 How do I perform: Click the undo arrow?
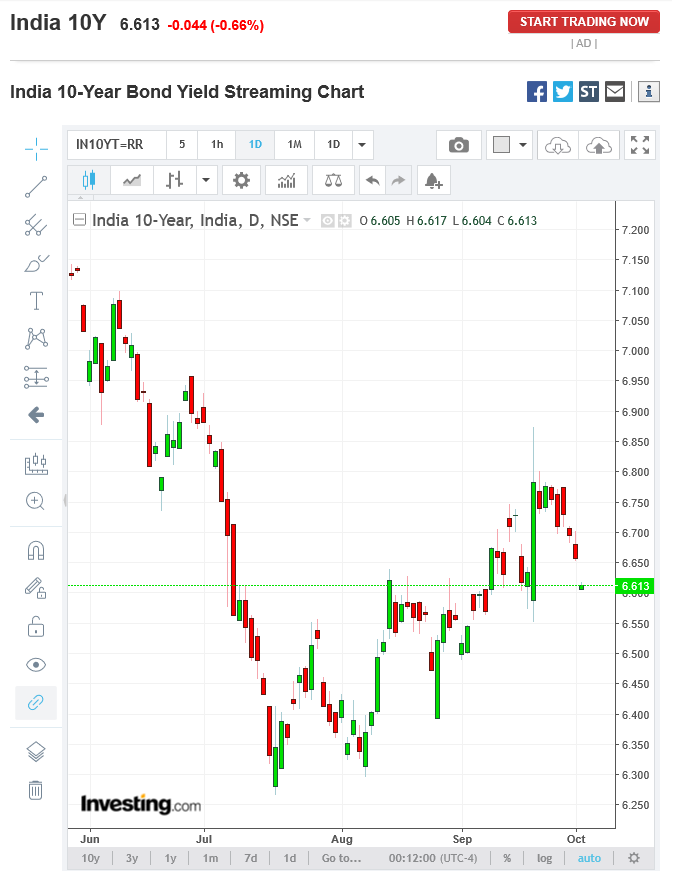tap(372, 180)
